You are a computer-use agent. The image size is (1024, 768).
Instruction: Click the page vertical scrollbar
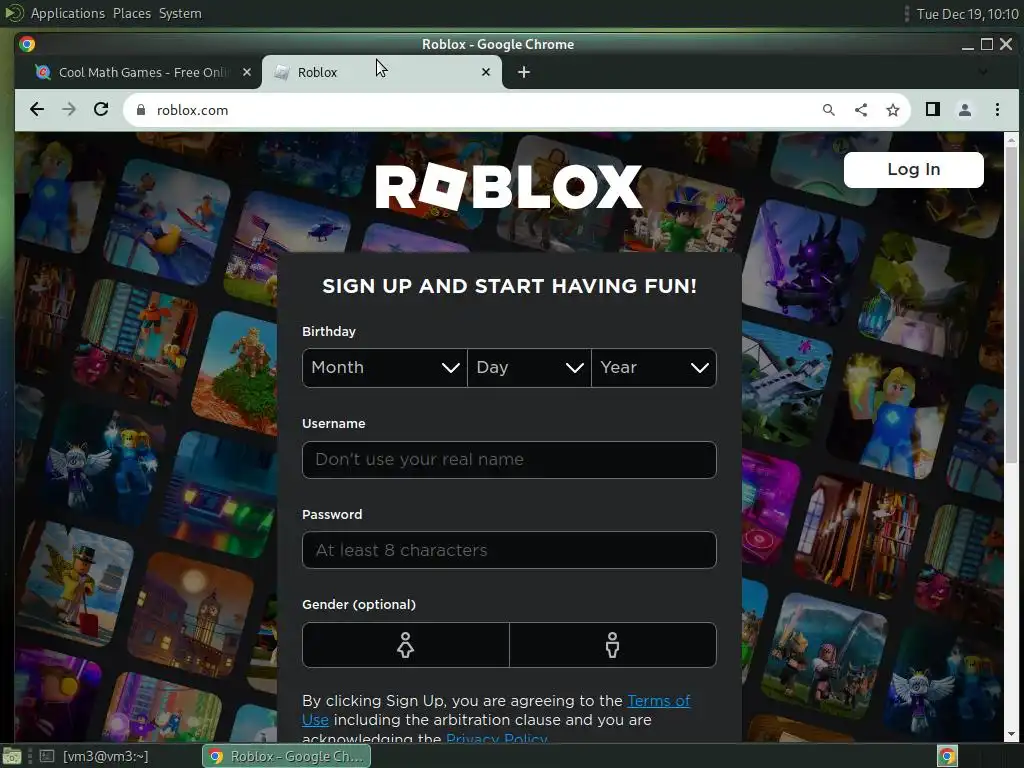tap(1011, 305)
